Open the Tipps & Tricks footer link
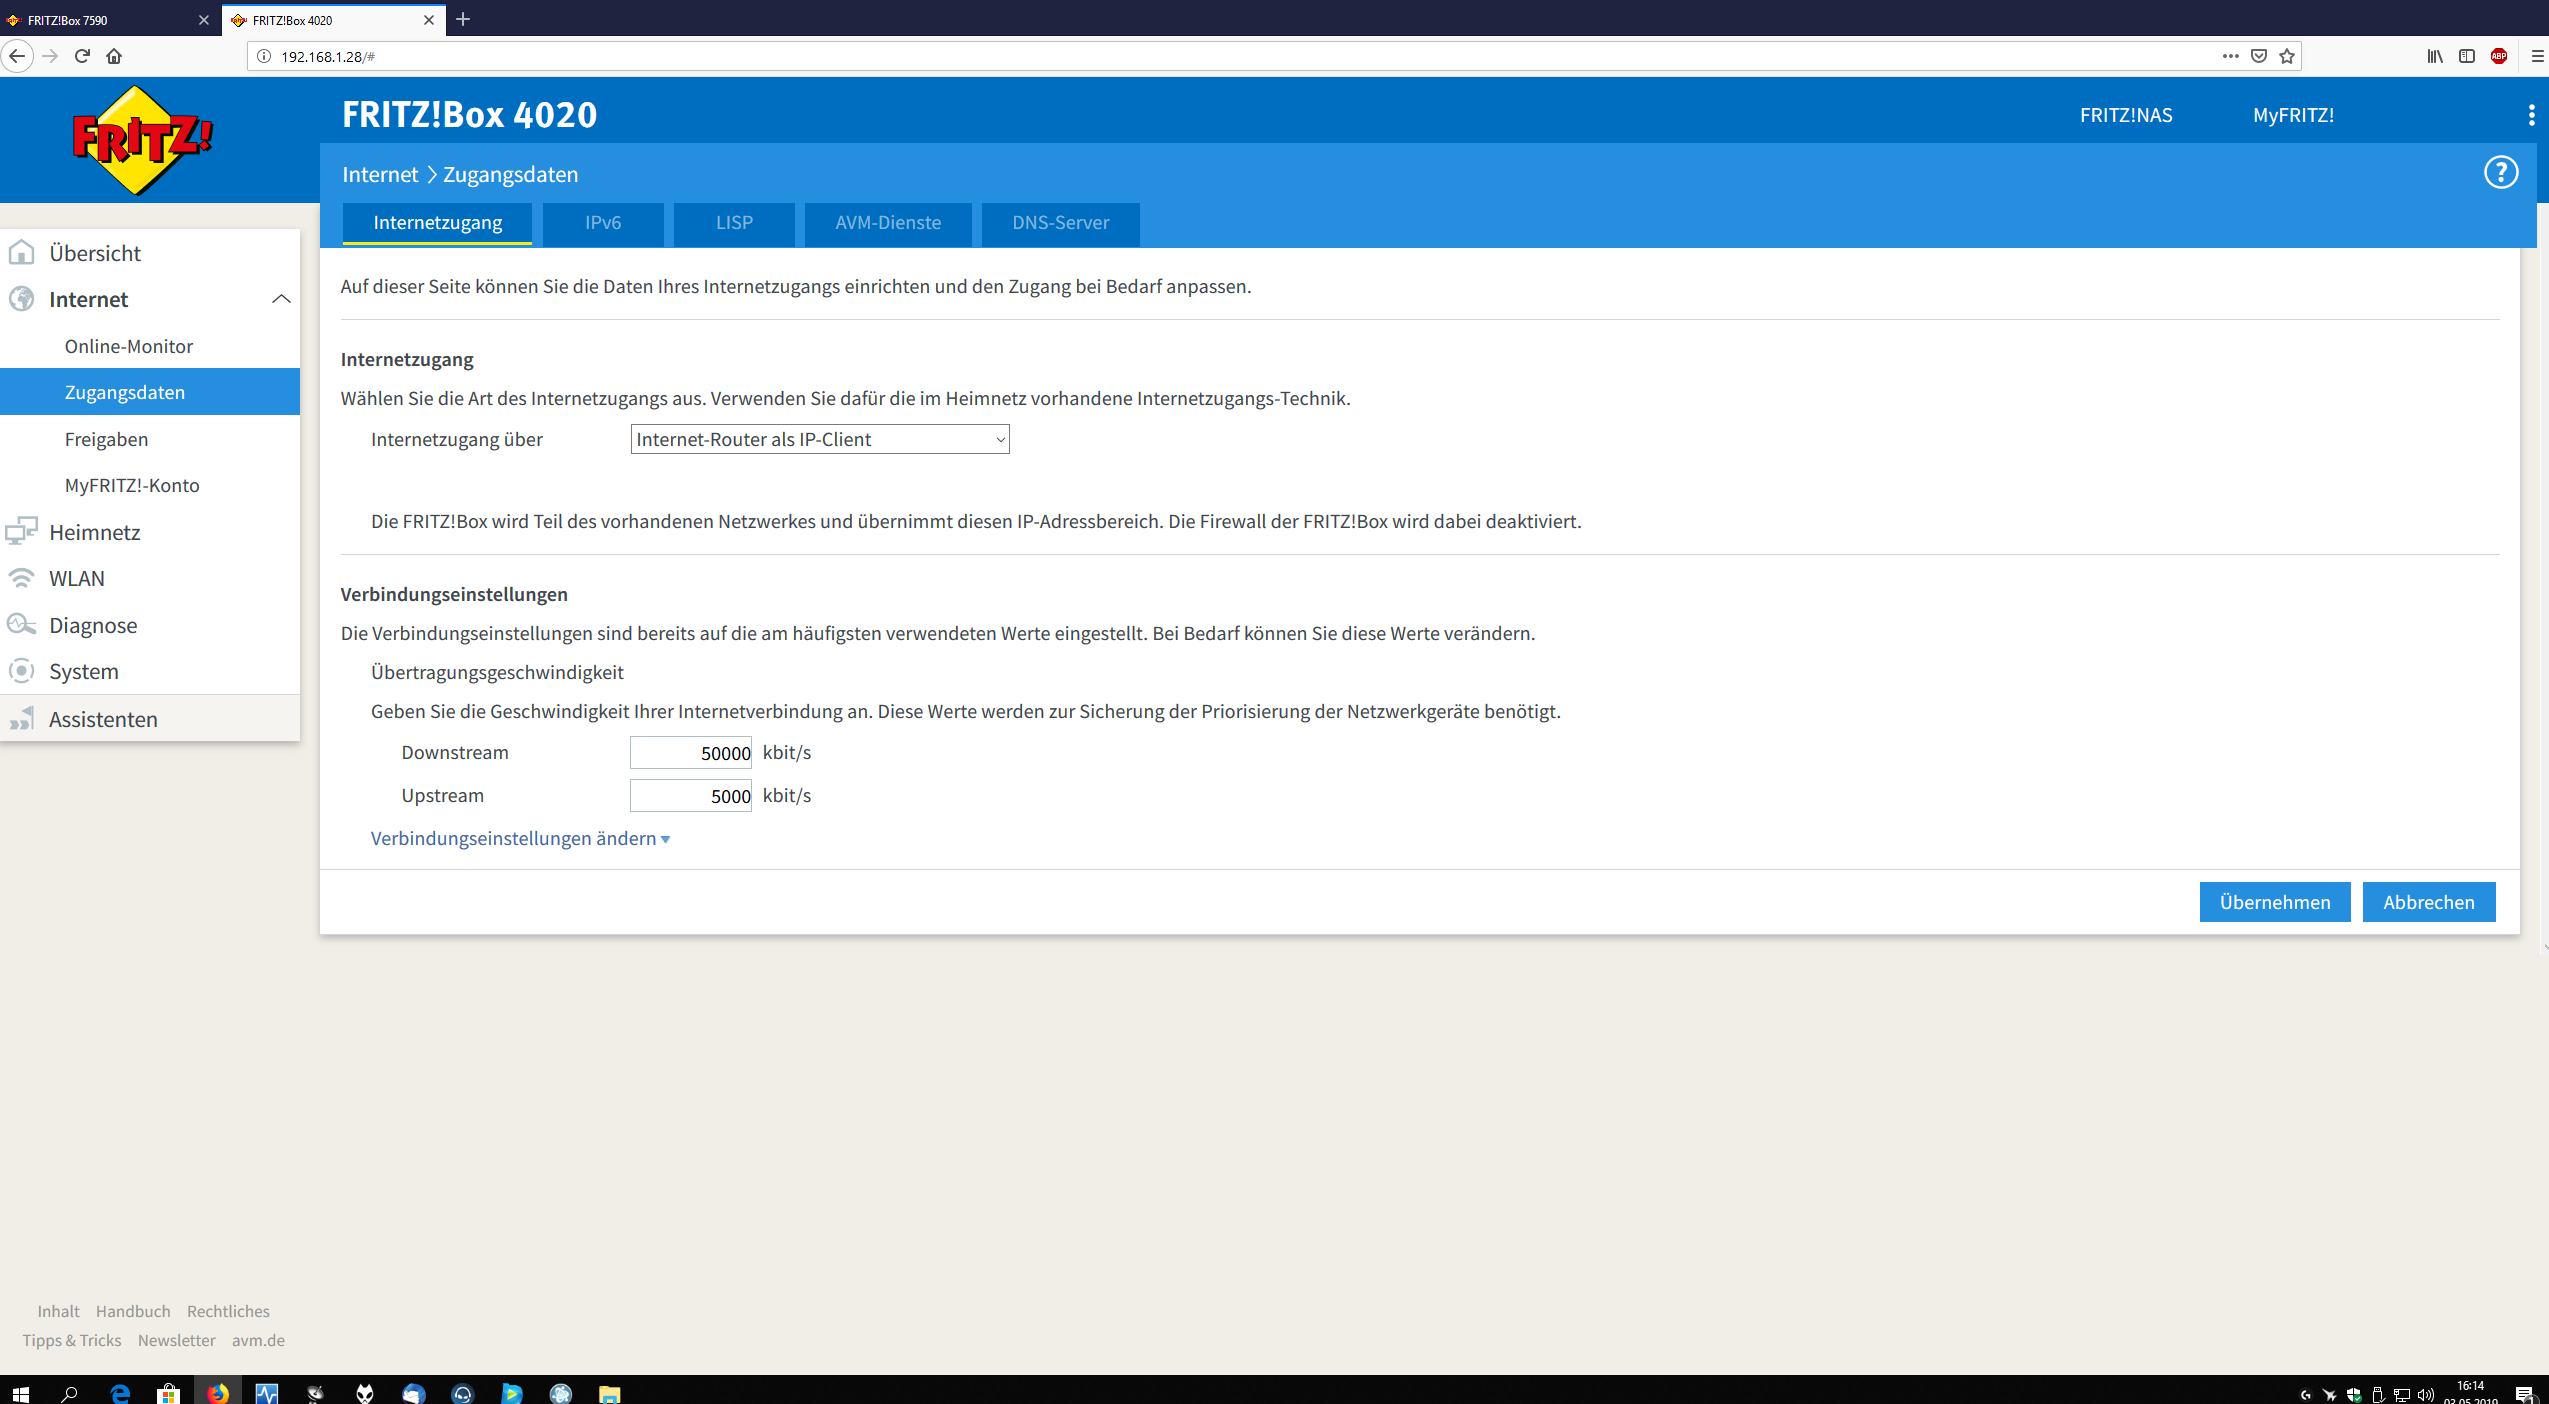 [x=72, y=1340]
